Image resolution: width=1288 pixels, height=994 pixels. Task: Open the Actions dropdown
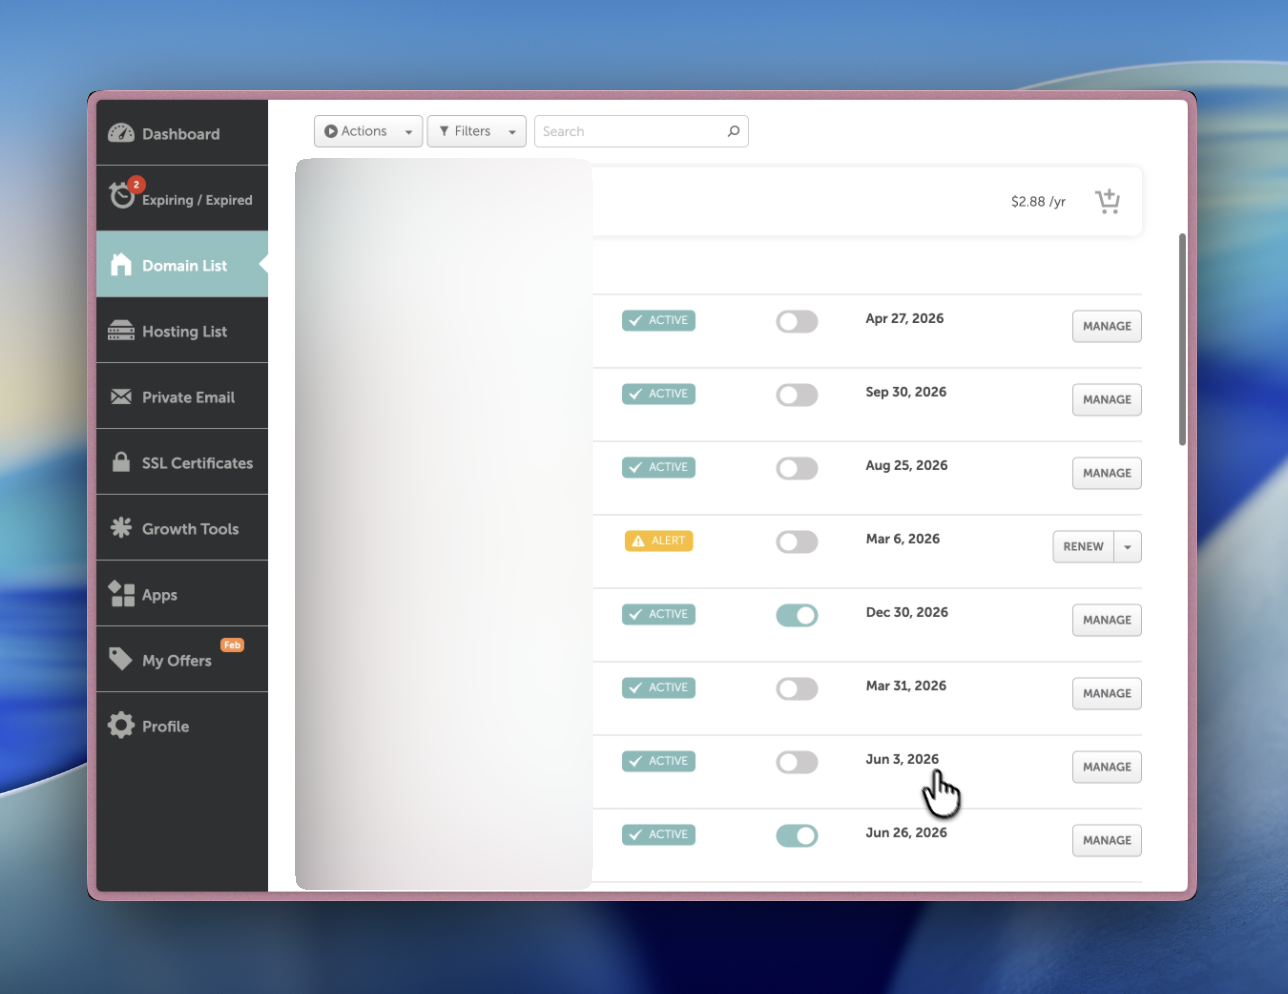coord(368,131)
